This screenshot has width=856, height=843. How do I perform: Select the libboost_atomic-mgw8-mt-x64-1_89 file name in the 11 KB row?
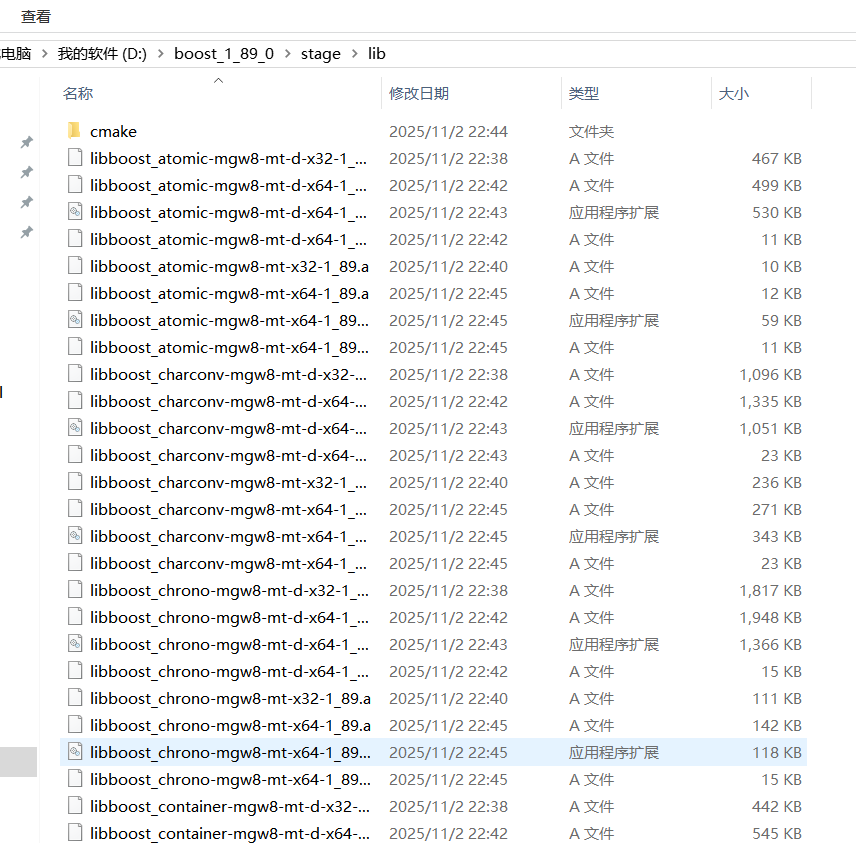click(x=230, y=348)
